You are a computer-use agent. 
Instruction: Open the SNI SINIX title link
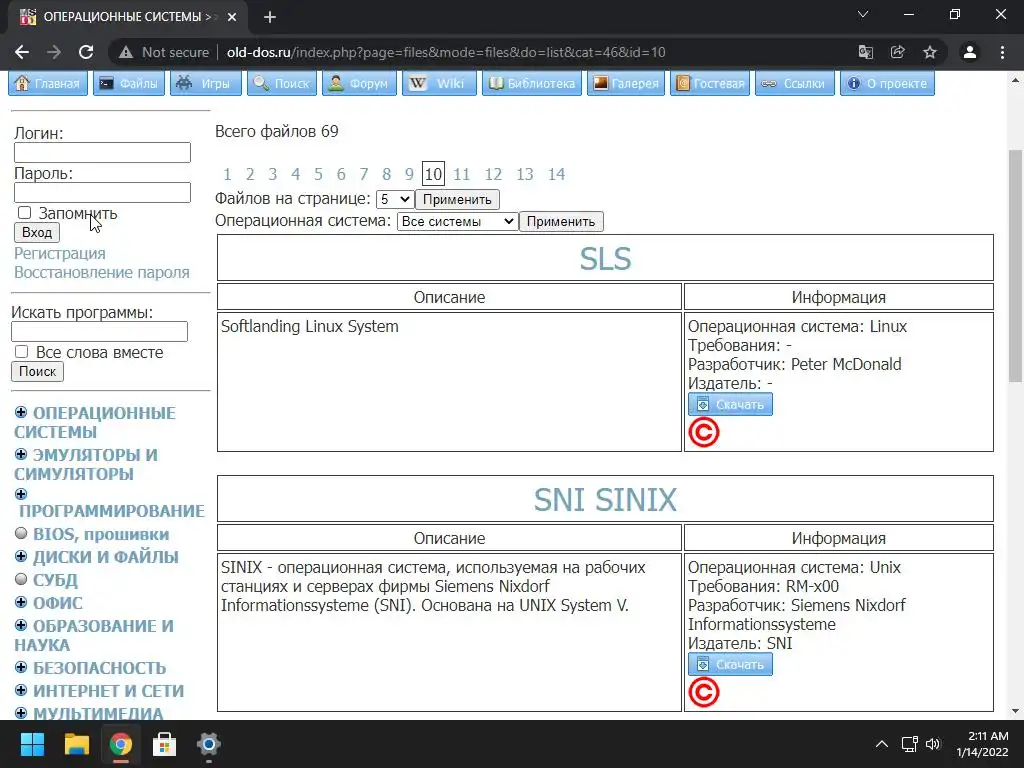pos(605,500)
